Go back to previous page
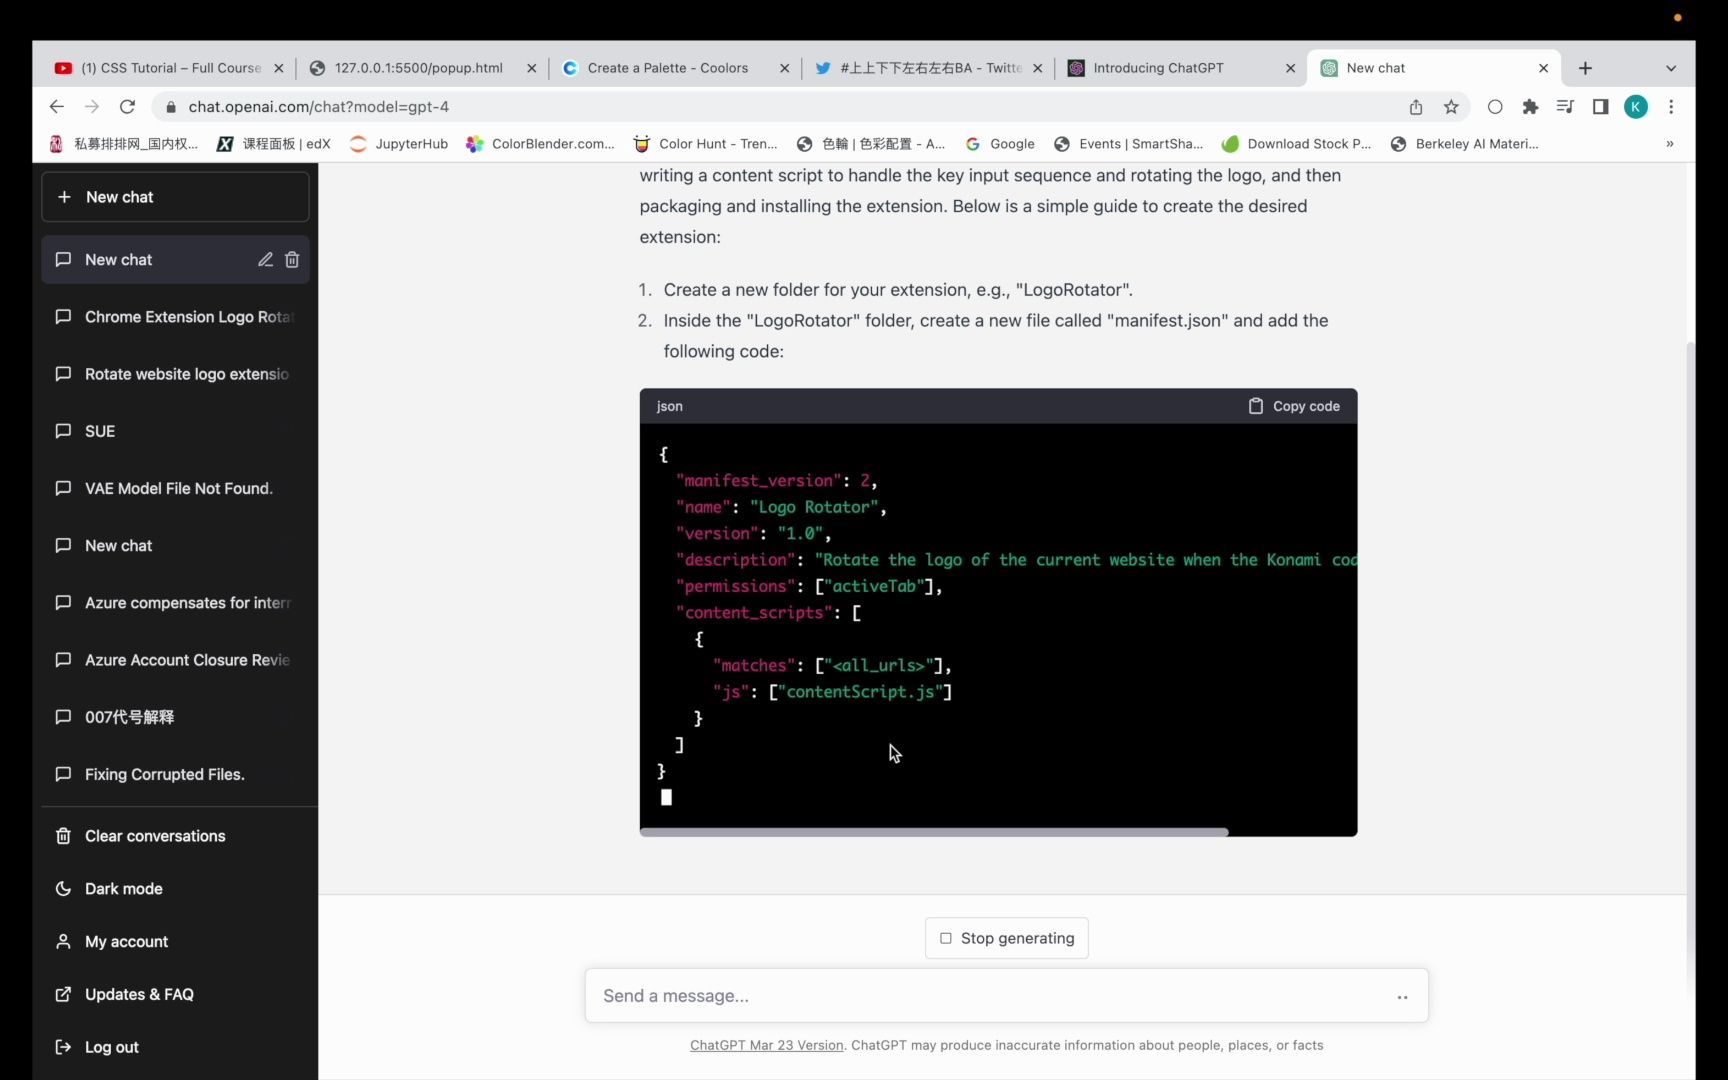 click(x=56, y=107)
